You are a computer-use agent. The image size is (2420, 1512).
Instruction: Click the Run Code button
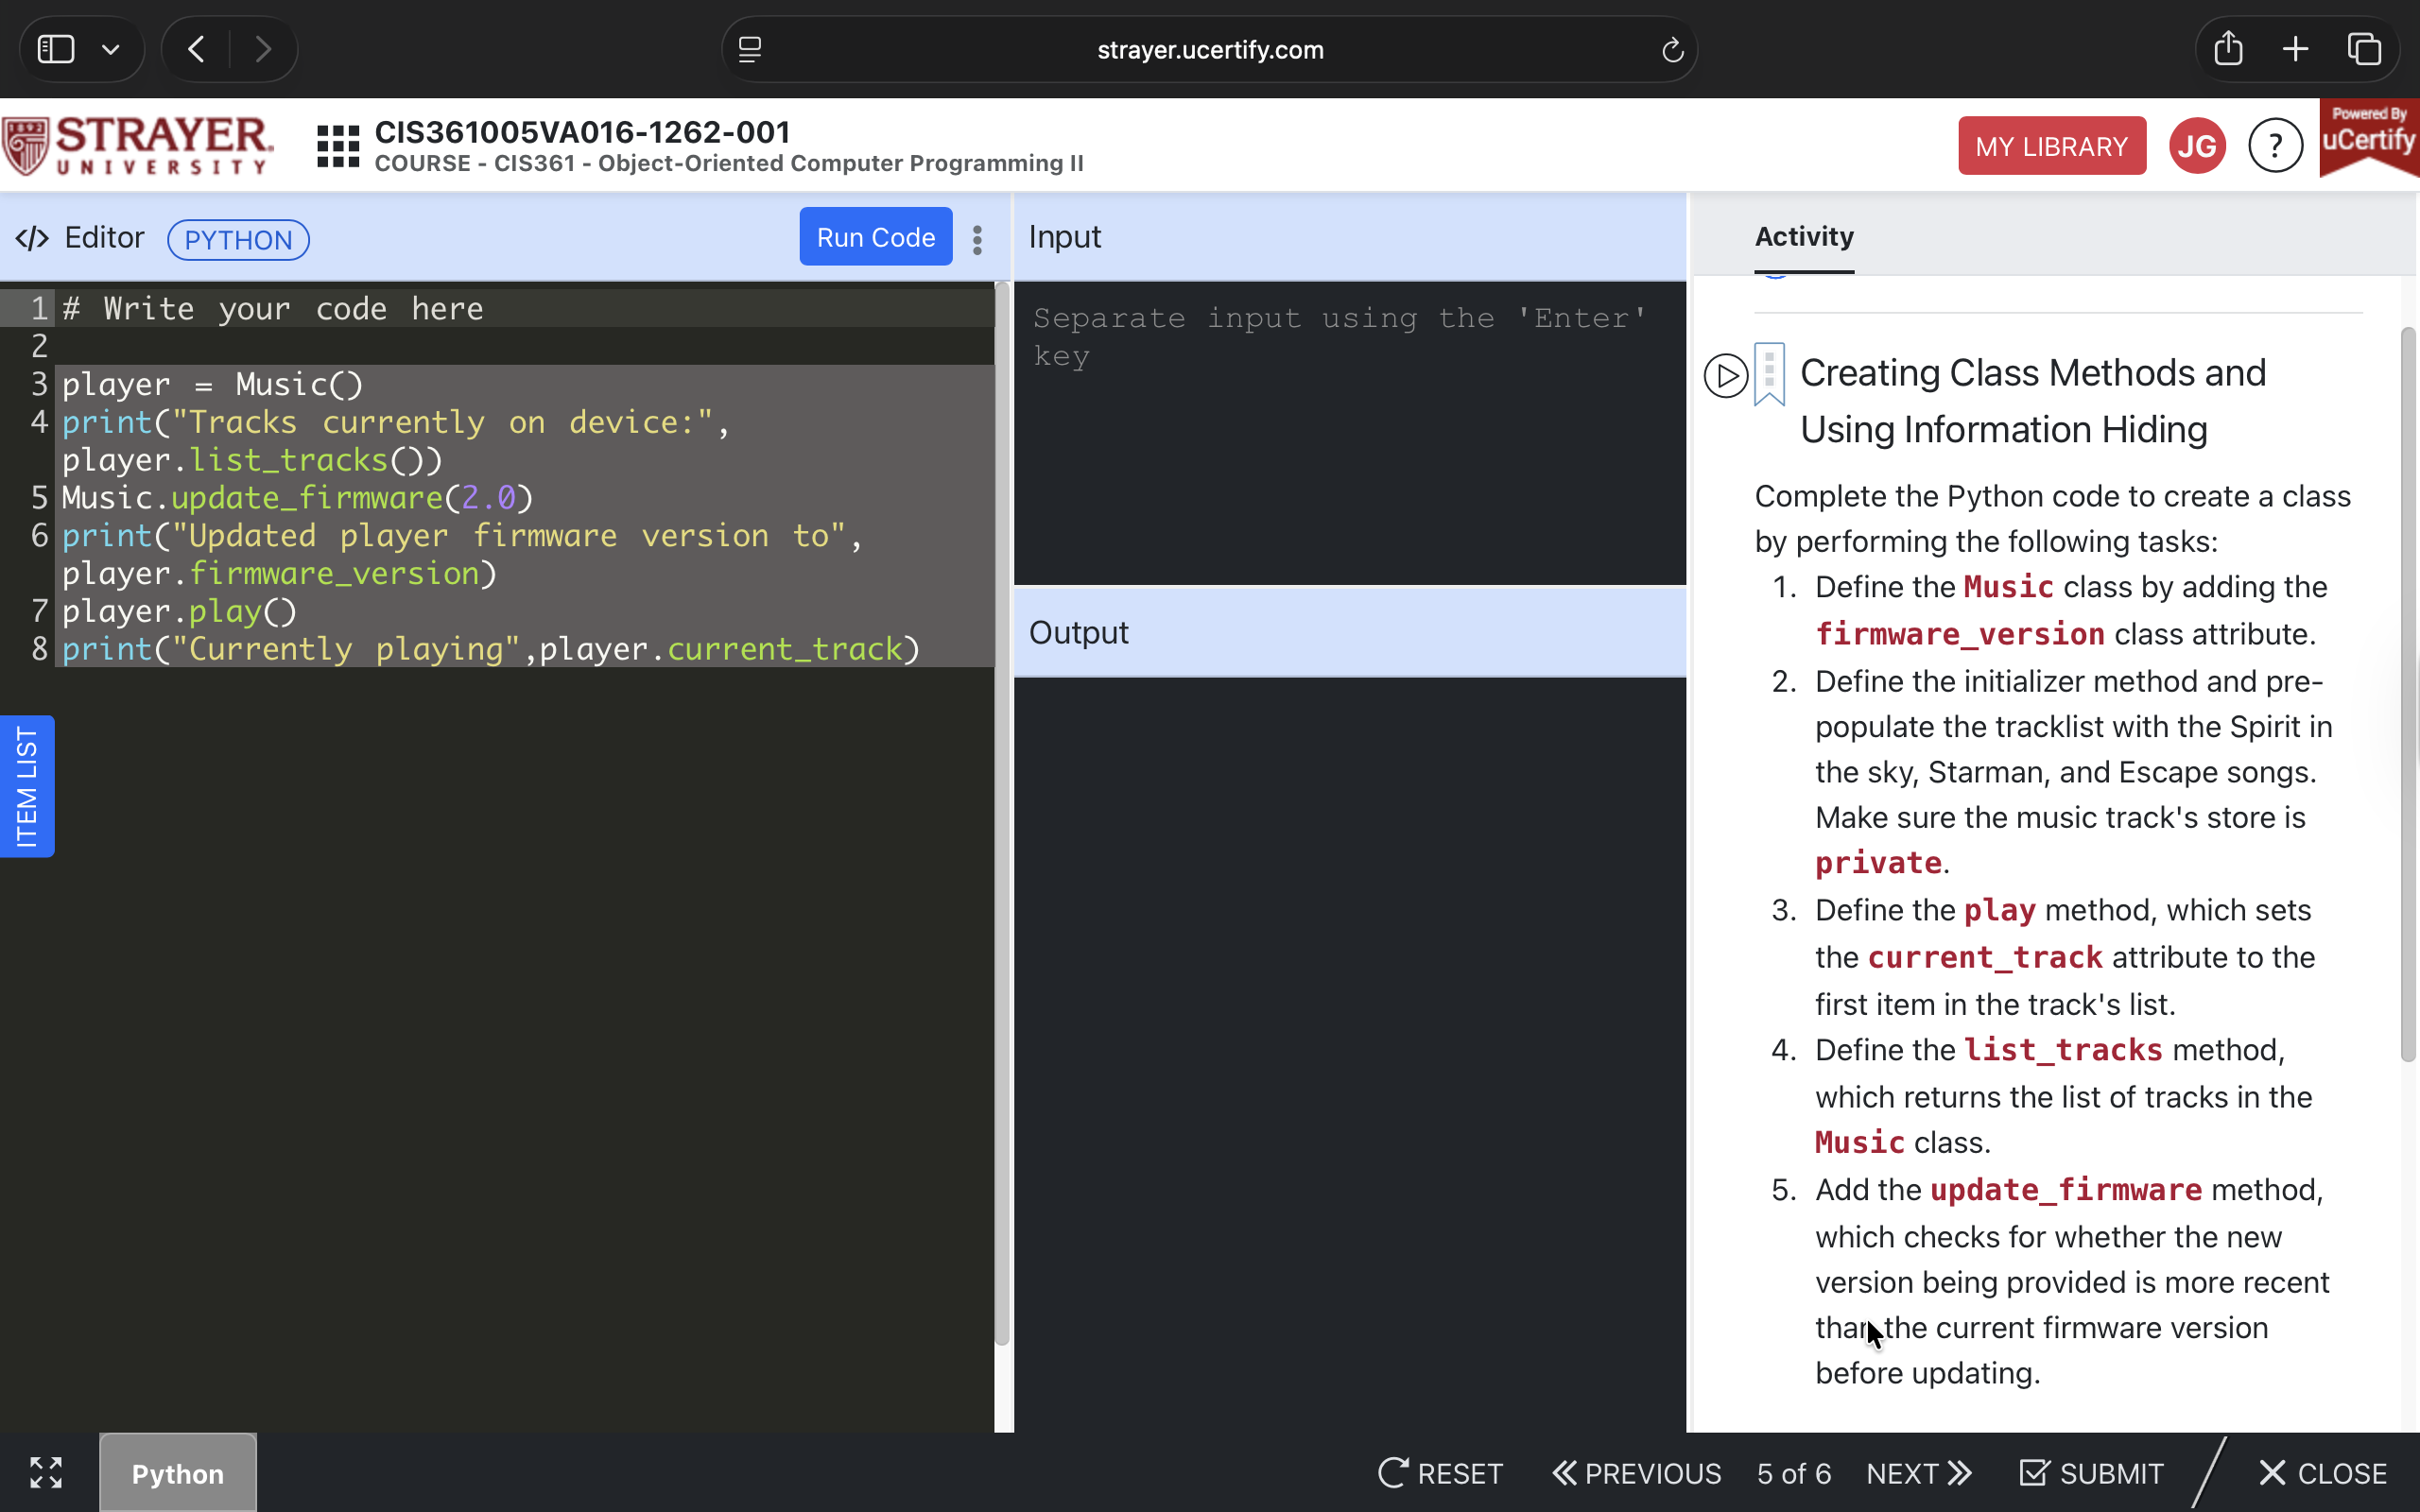pos(875,237)
